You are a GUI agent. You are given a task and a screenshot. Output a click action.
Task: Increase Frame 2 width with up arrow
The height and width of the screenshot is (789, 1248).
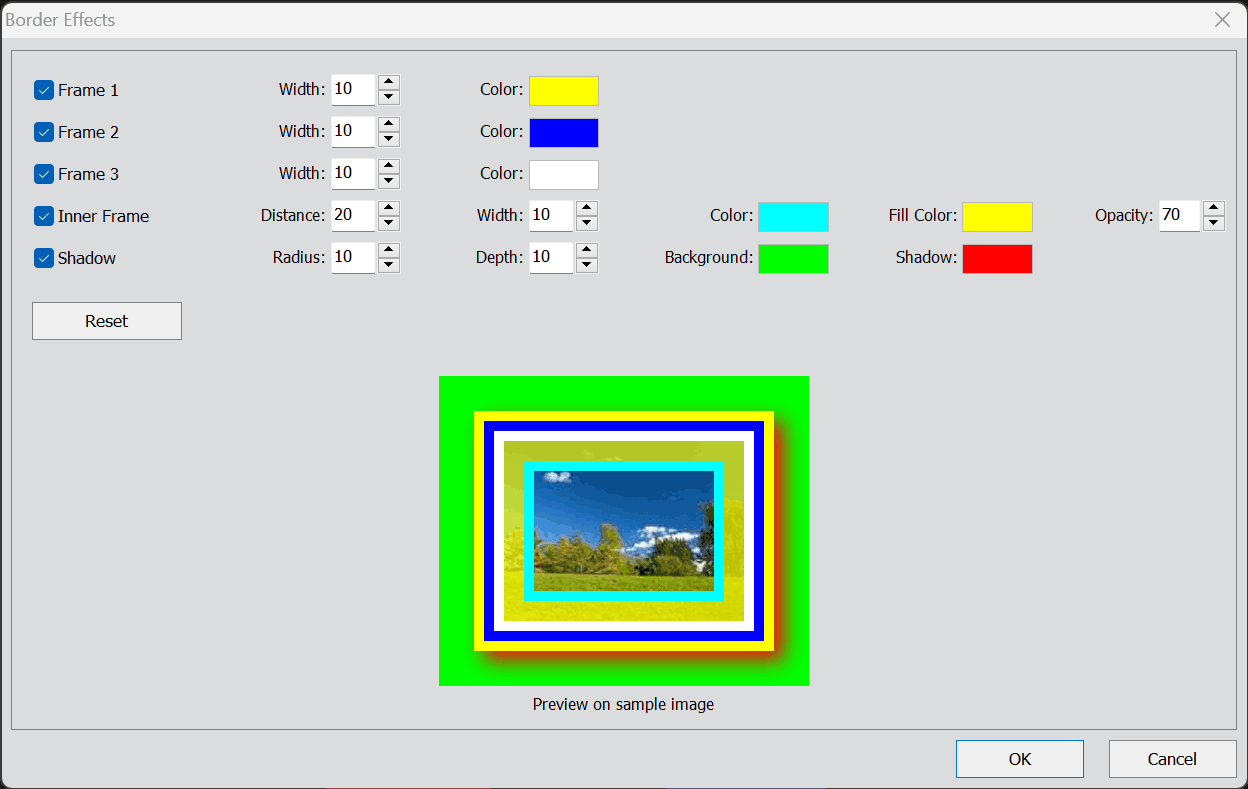pos(389,124)
